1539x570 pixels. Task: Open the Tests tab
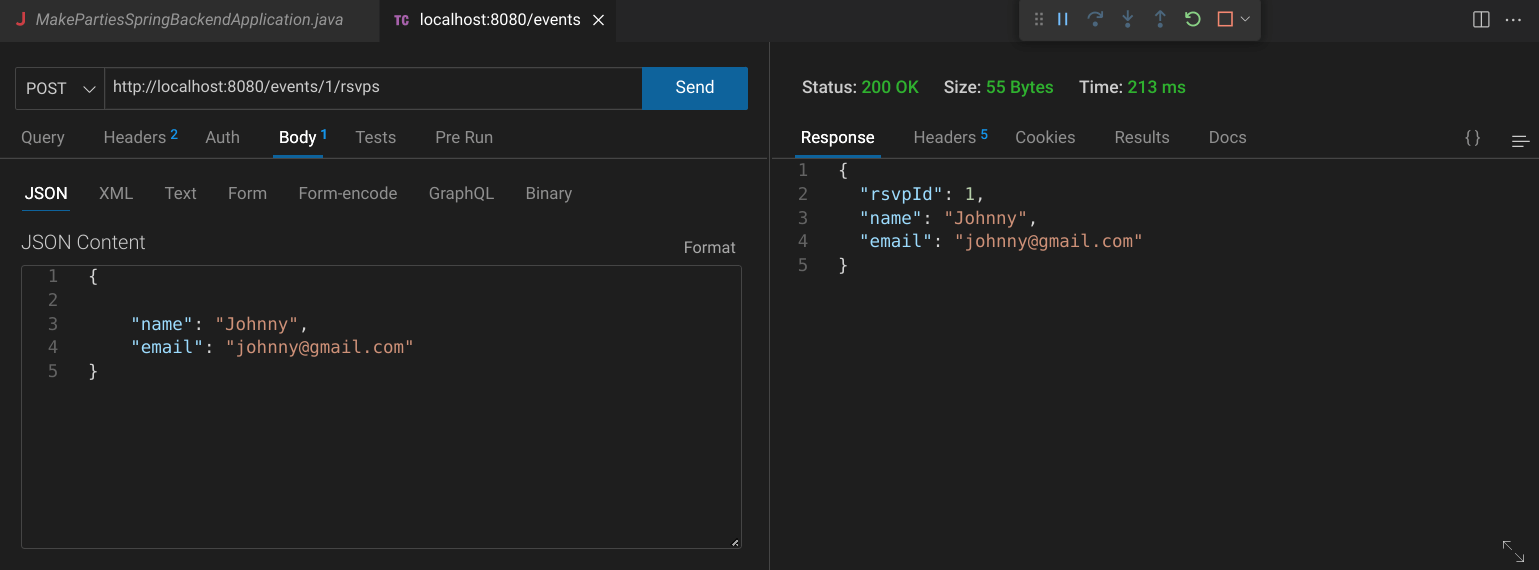[x=376, y=137]
